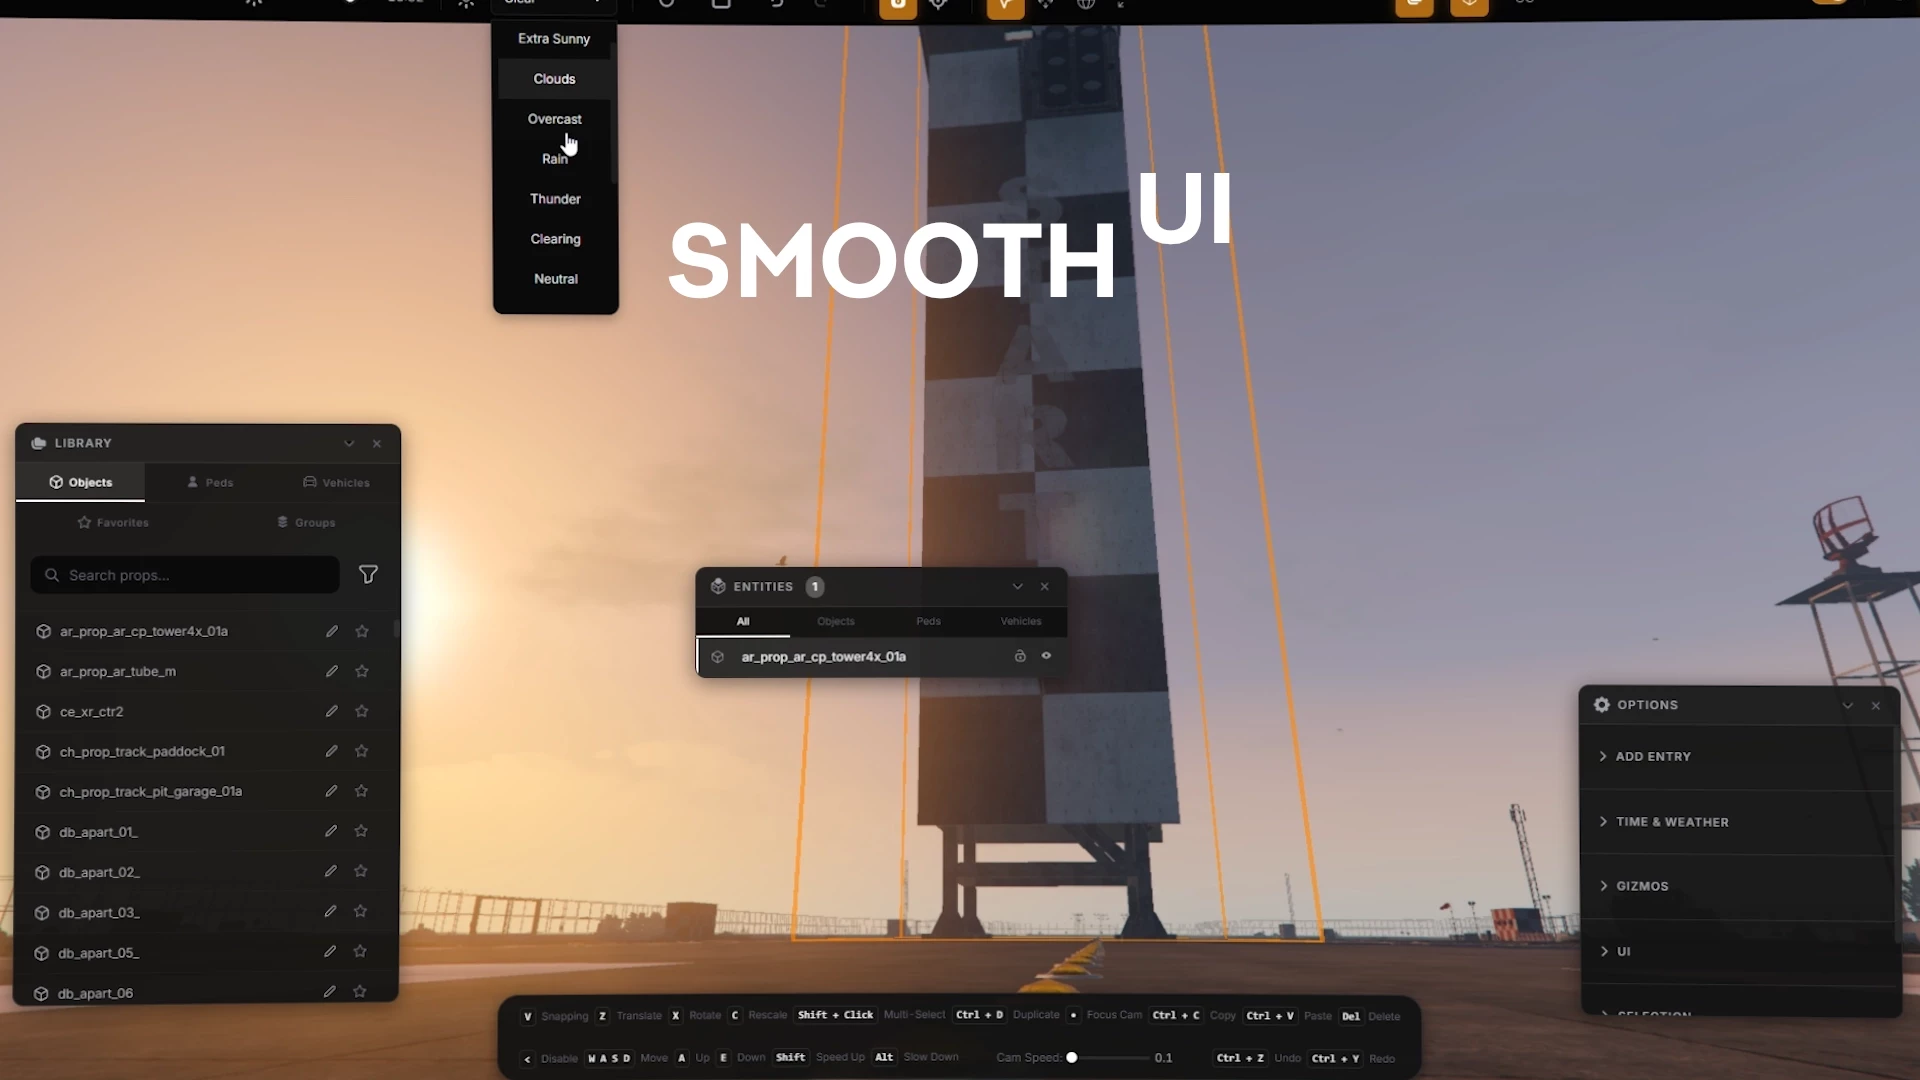Click the pencil icon beside db_apart_03_
The height and width of the screenshot is (1080, 1920).
click(330, 911)
